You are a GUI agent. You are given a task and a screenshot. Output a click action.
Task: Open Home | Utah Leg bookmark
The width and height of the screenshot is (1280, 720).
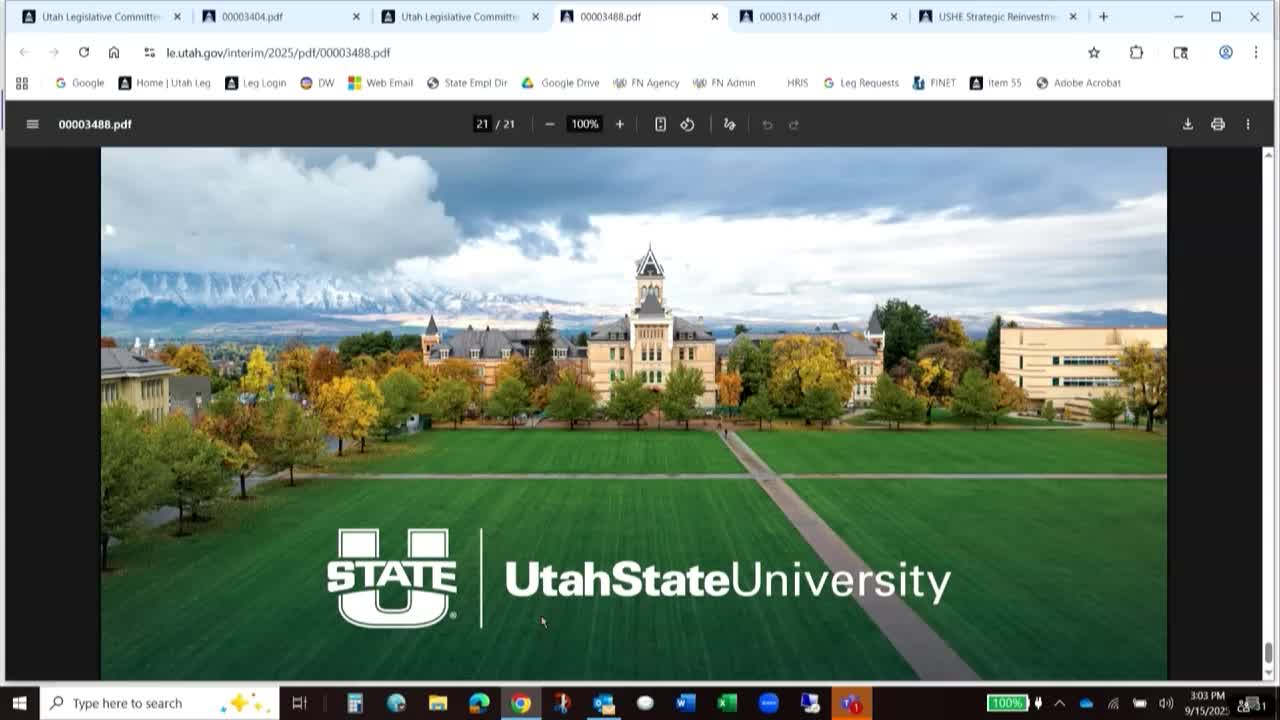pos(165,83)
